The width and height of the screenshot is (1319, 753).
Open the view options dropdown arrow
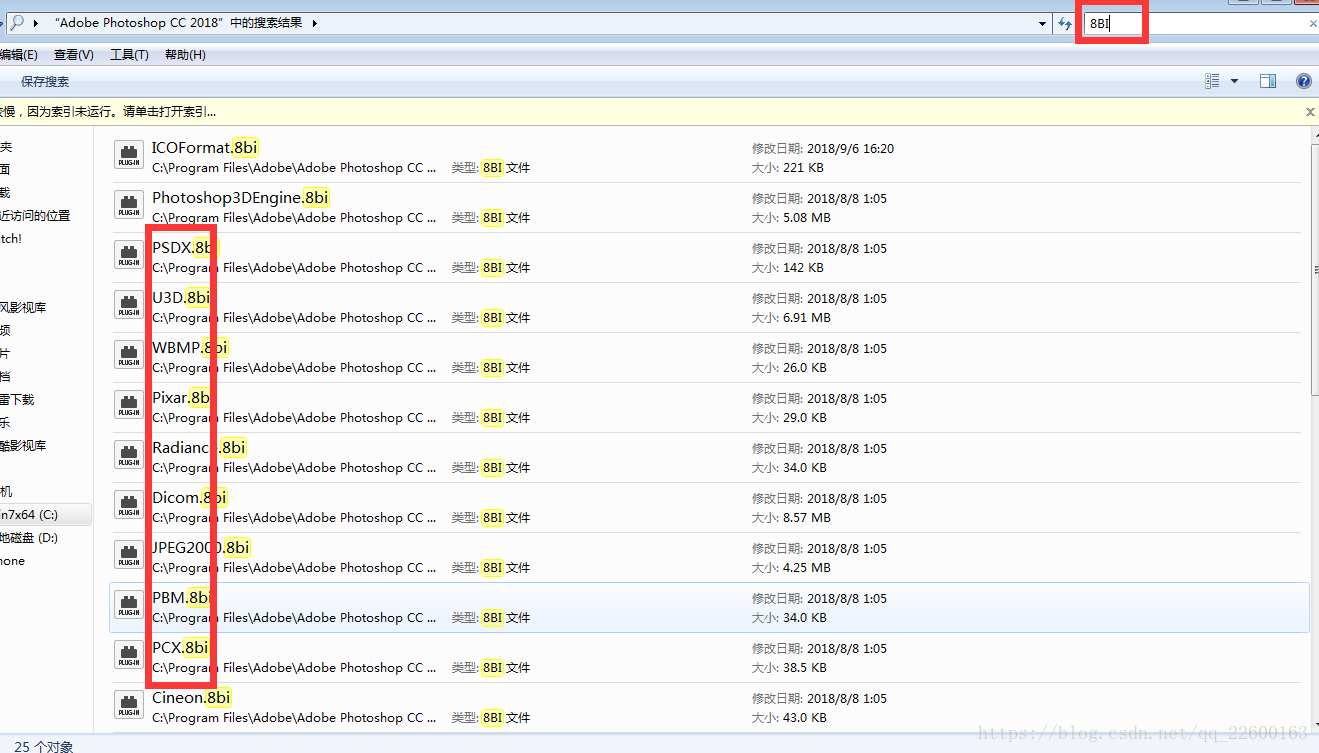(1234, 81)
